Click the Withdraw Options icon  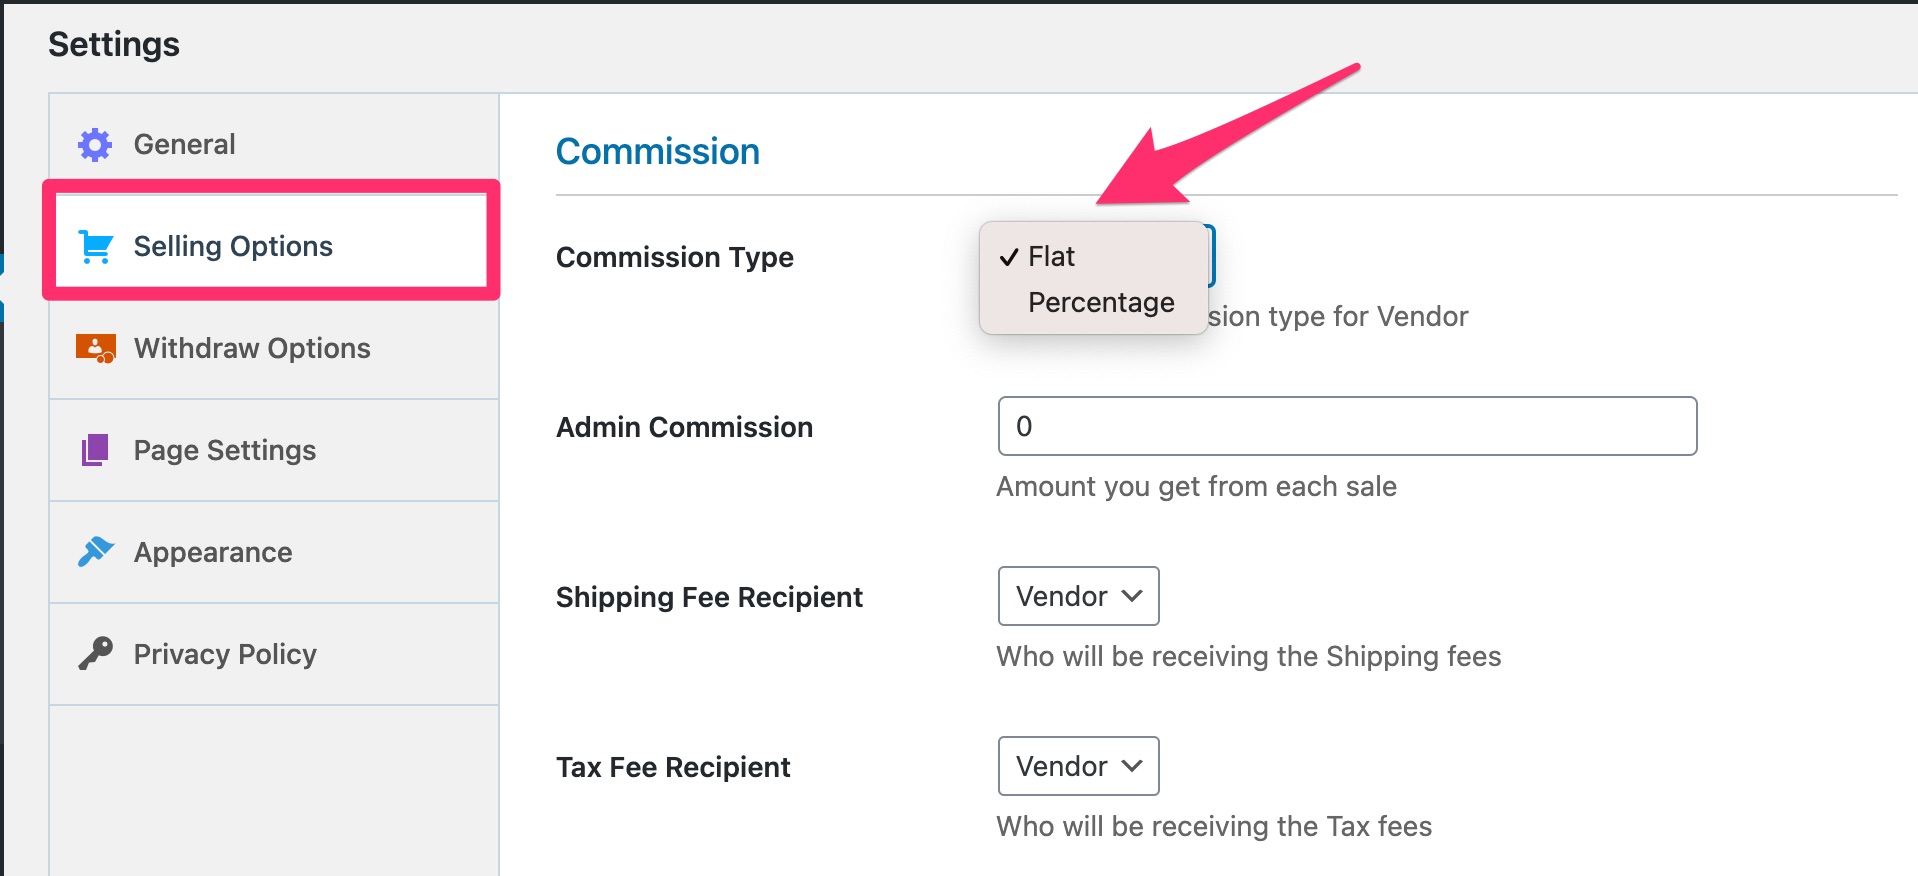tap(96, 349)
